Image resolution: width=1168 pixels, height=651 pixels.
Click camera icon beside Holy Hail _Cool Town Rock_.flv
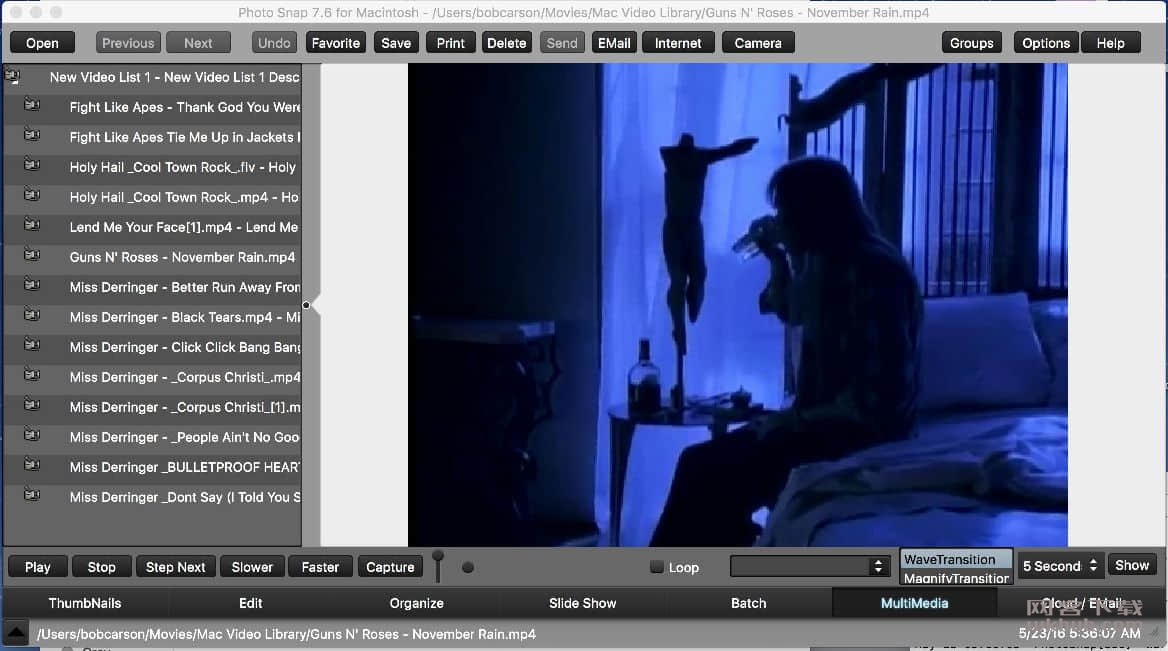point(32,165)
